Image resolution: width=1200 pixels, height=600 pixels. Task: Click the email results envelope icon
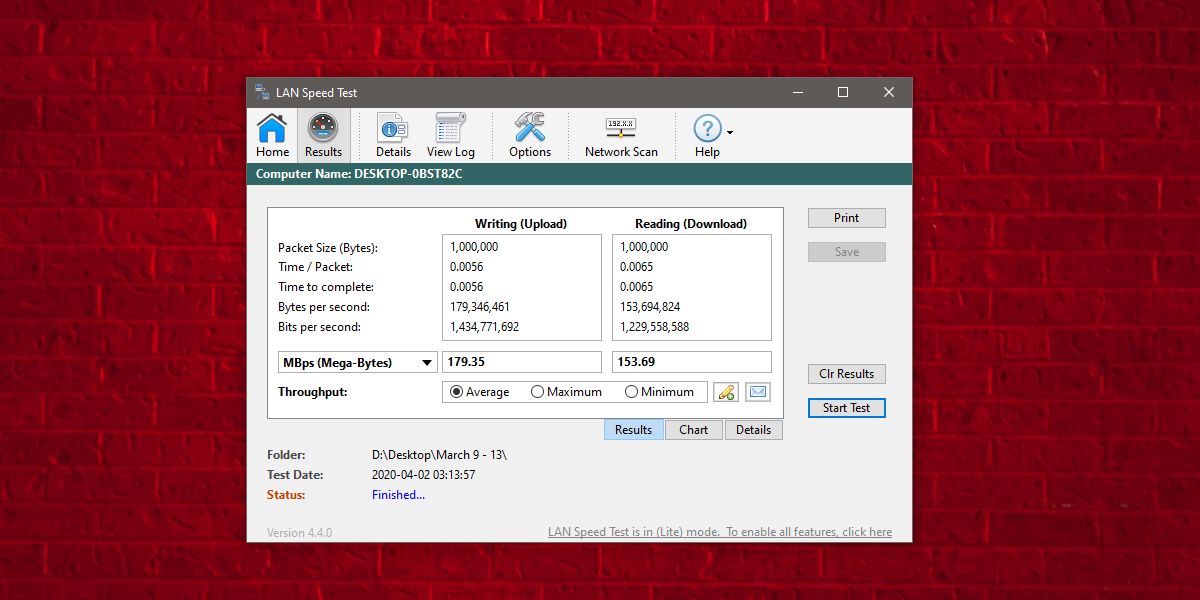tap(758, 392)
